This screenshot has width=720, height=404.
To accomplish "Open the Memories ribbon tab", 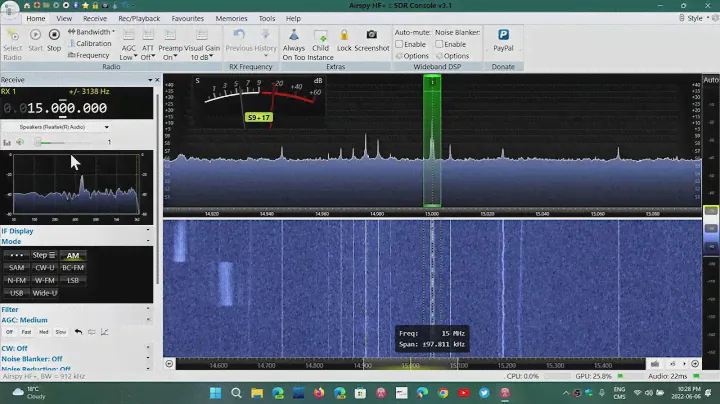I will (x=231, y=18).
